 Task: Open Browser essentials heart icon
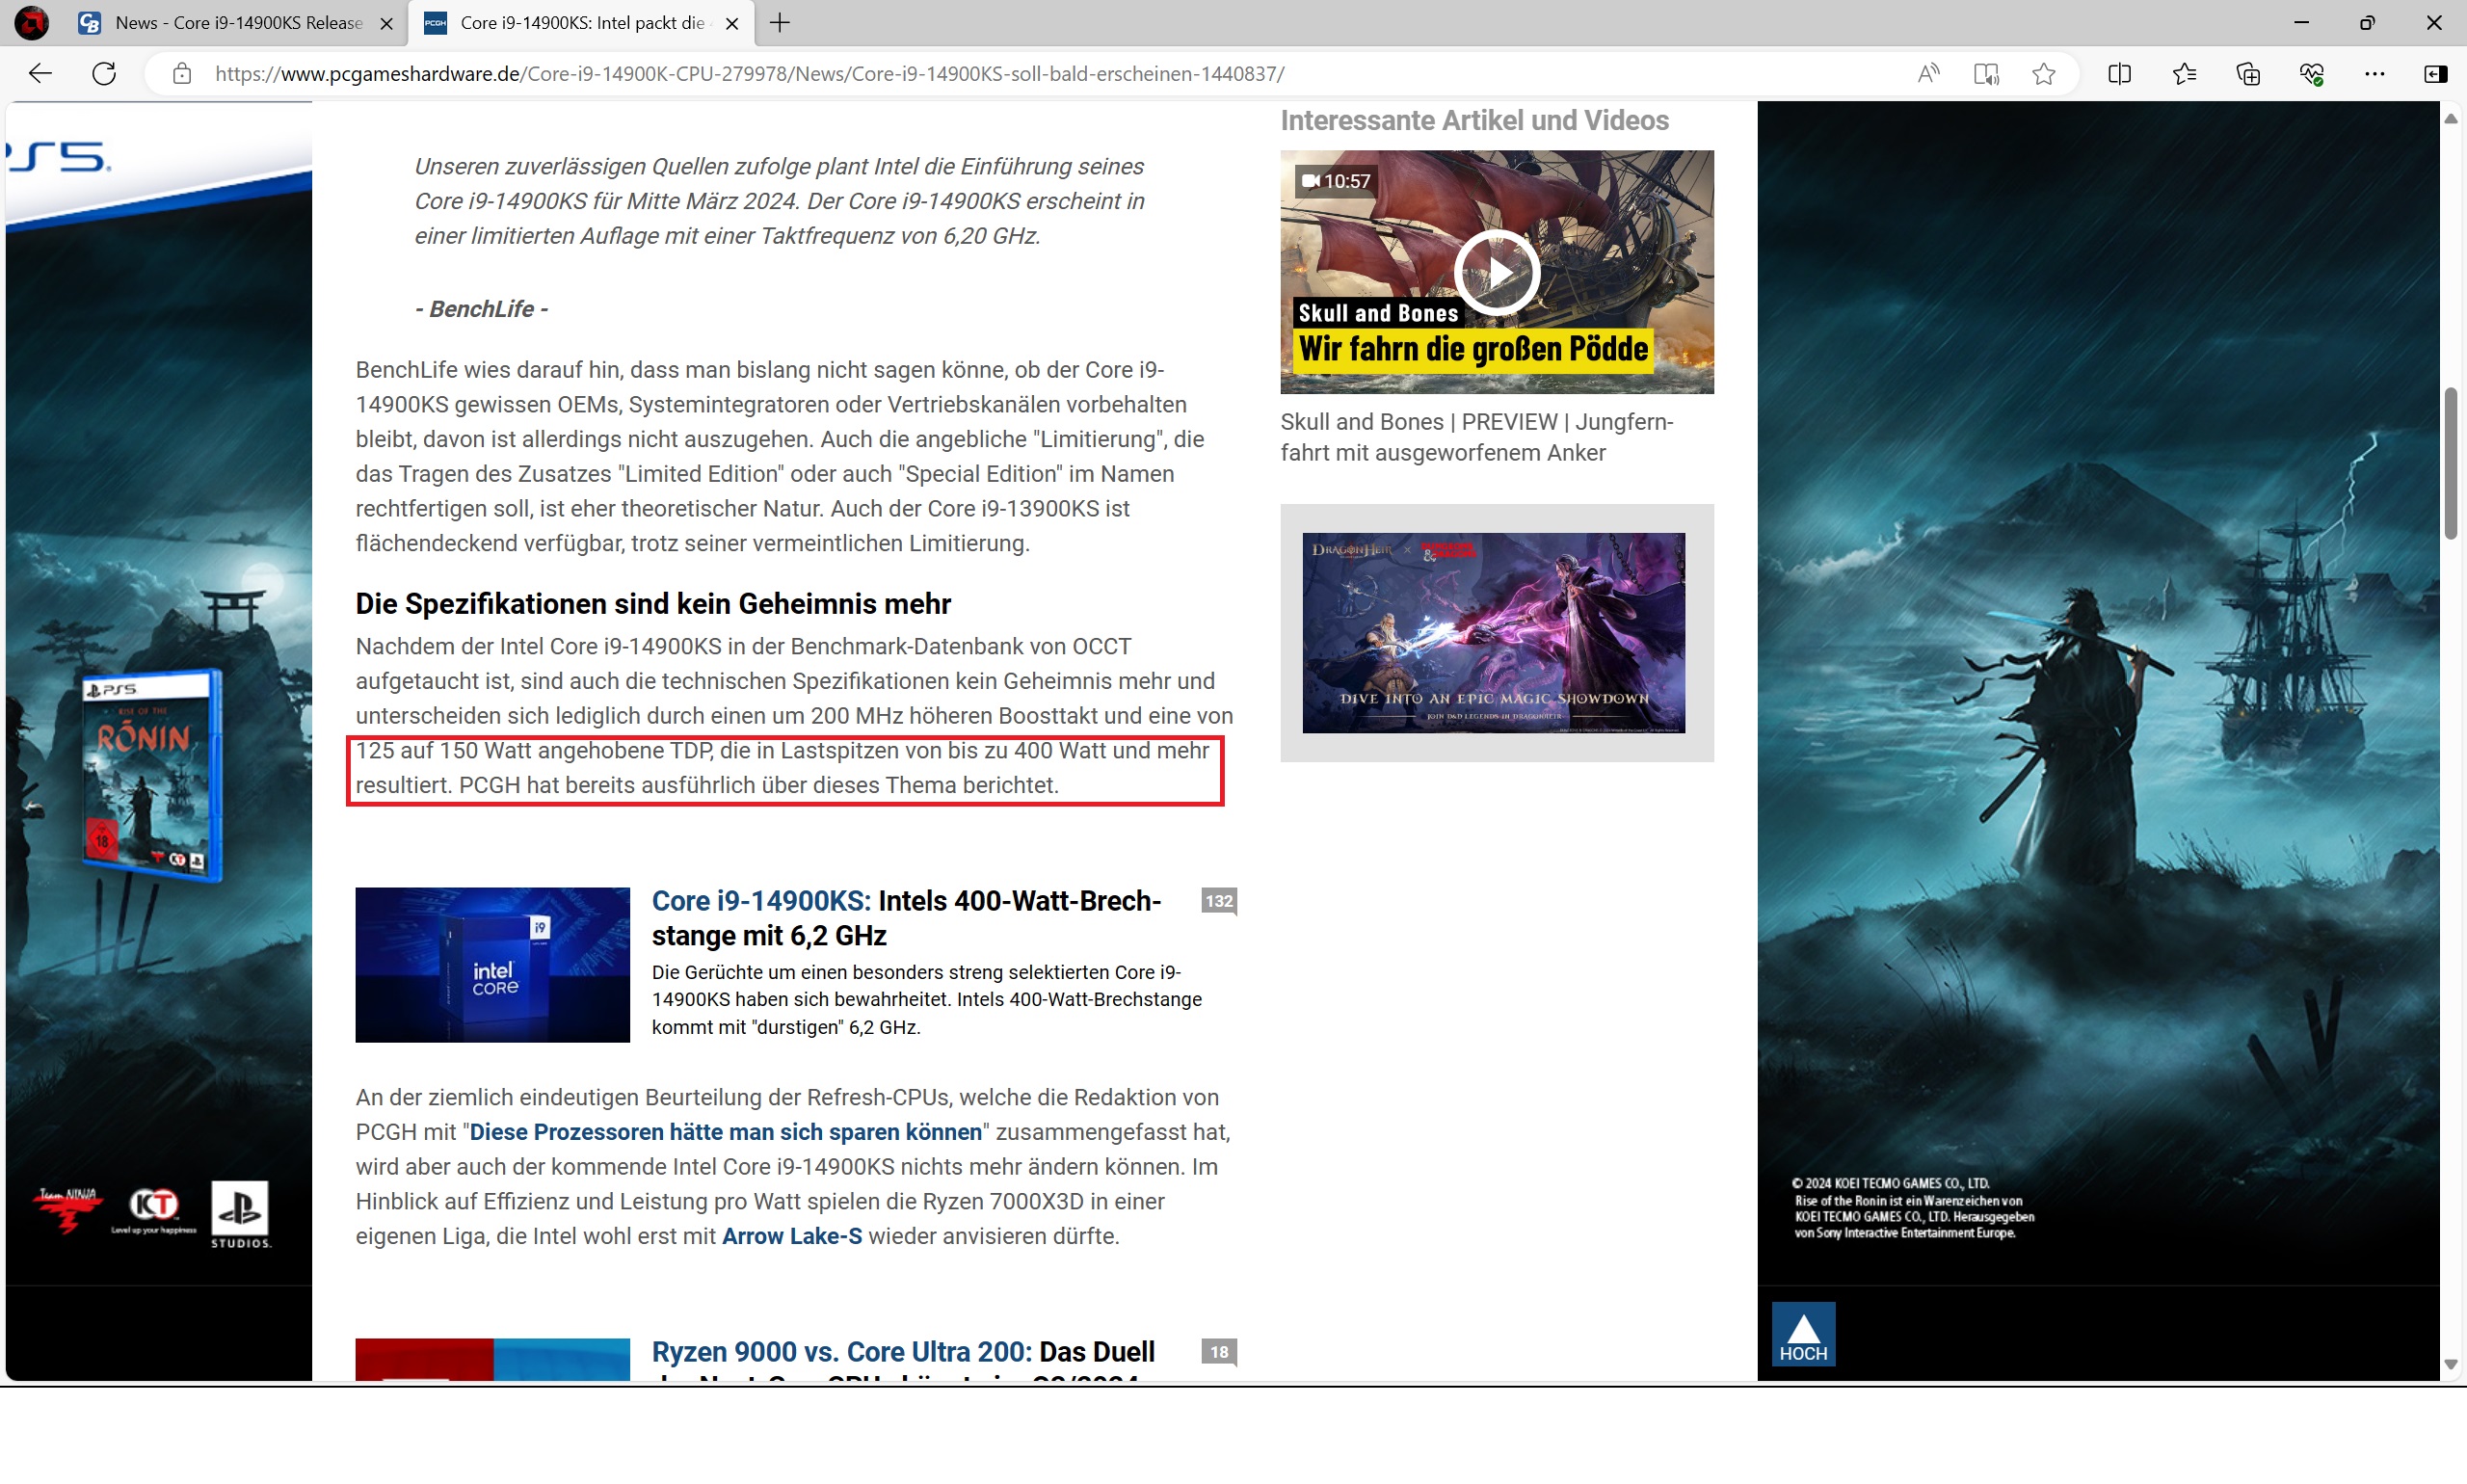2311,74
